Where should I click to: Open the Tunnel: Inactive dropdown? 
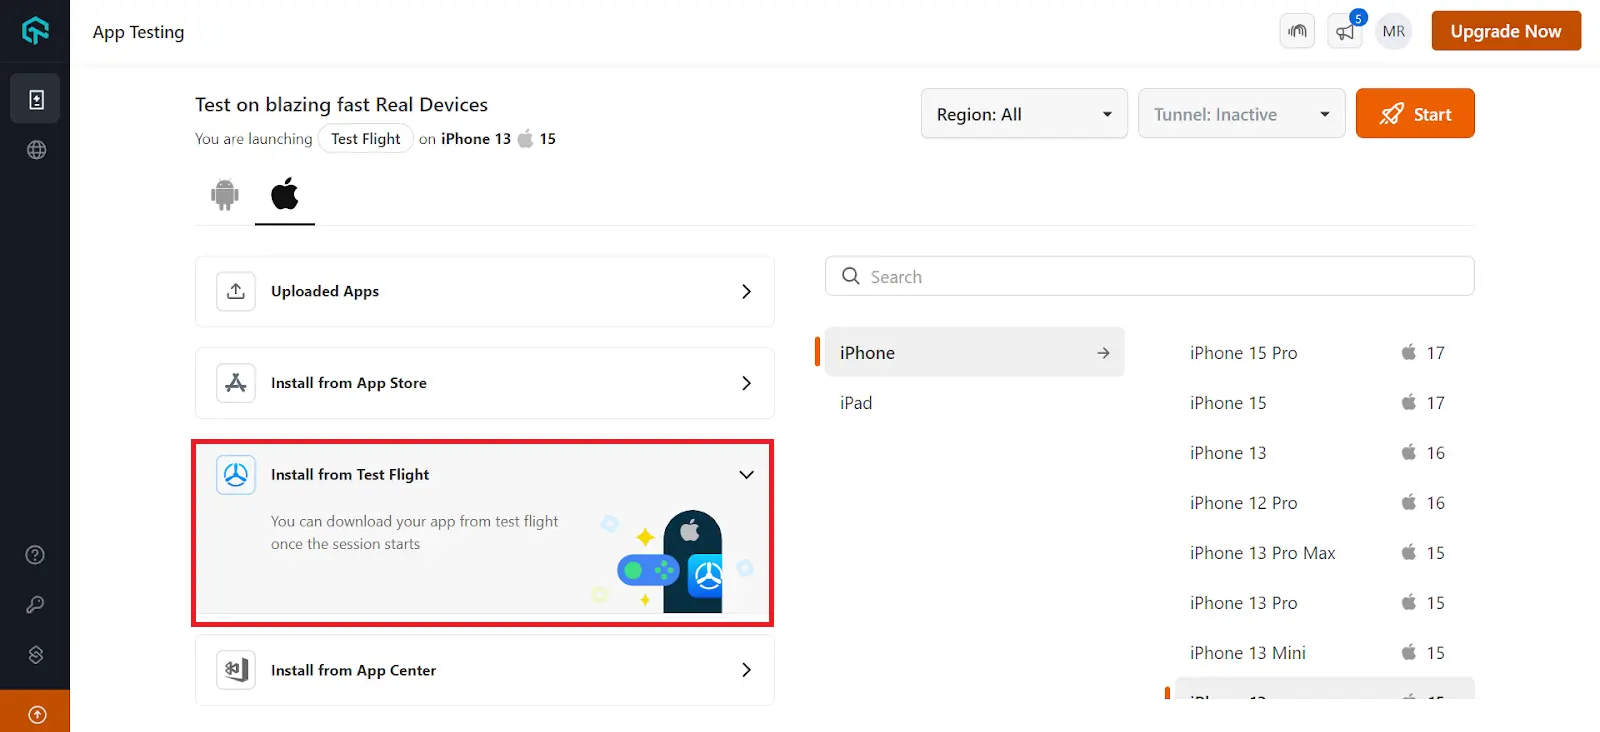click(1240, 114)
